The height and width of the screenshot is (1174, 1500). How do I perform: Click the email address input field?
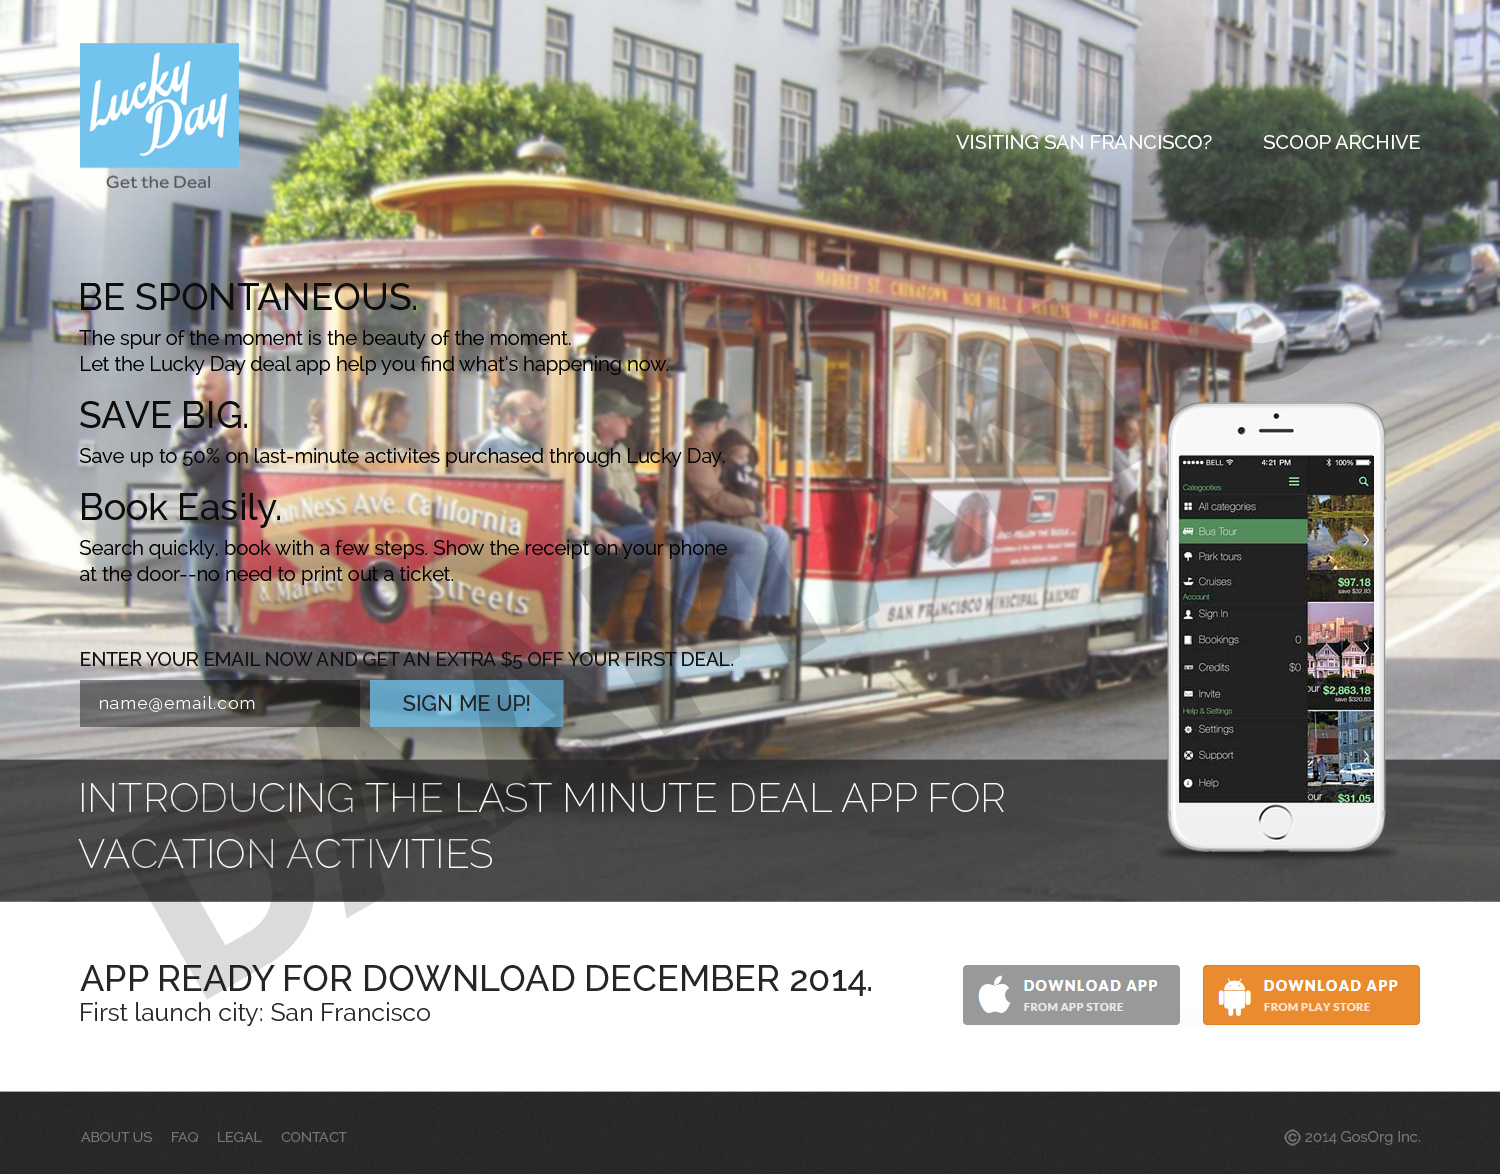click(220, 704)
